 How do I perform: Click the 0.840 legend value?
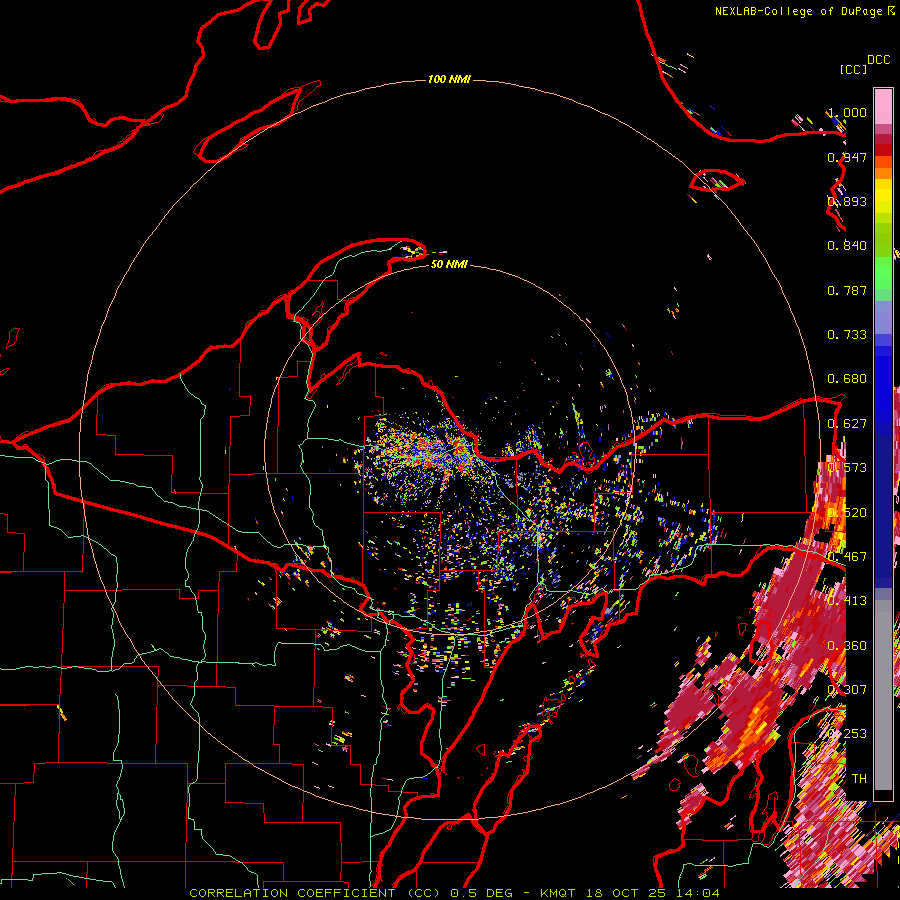847,246
